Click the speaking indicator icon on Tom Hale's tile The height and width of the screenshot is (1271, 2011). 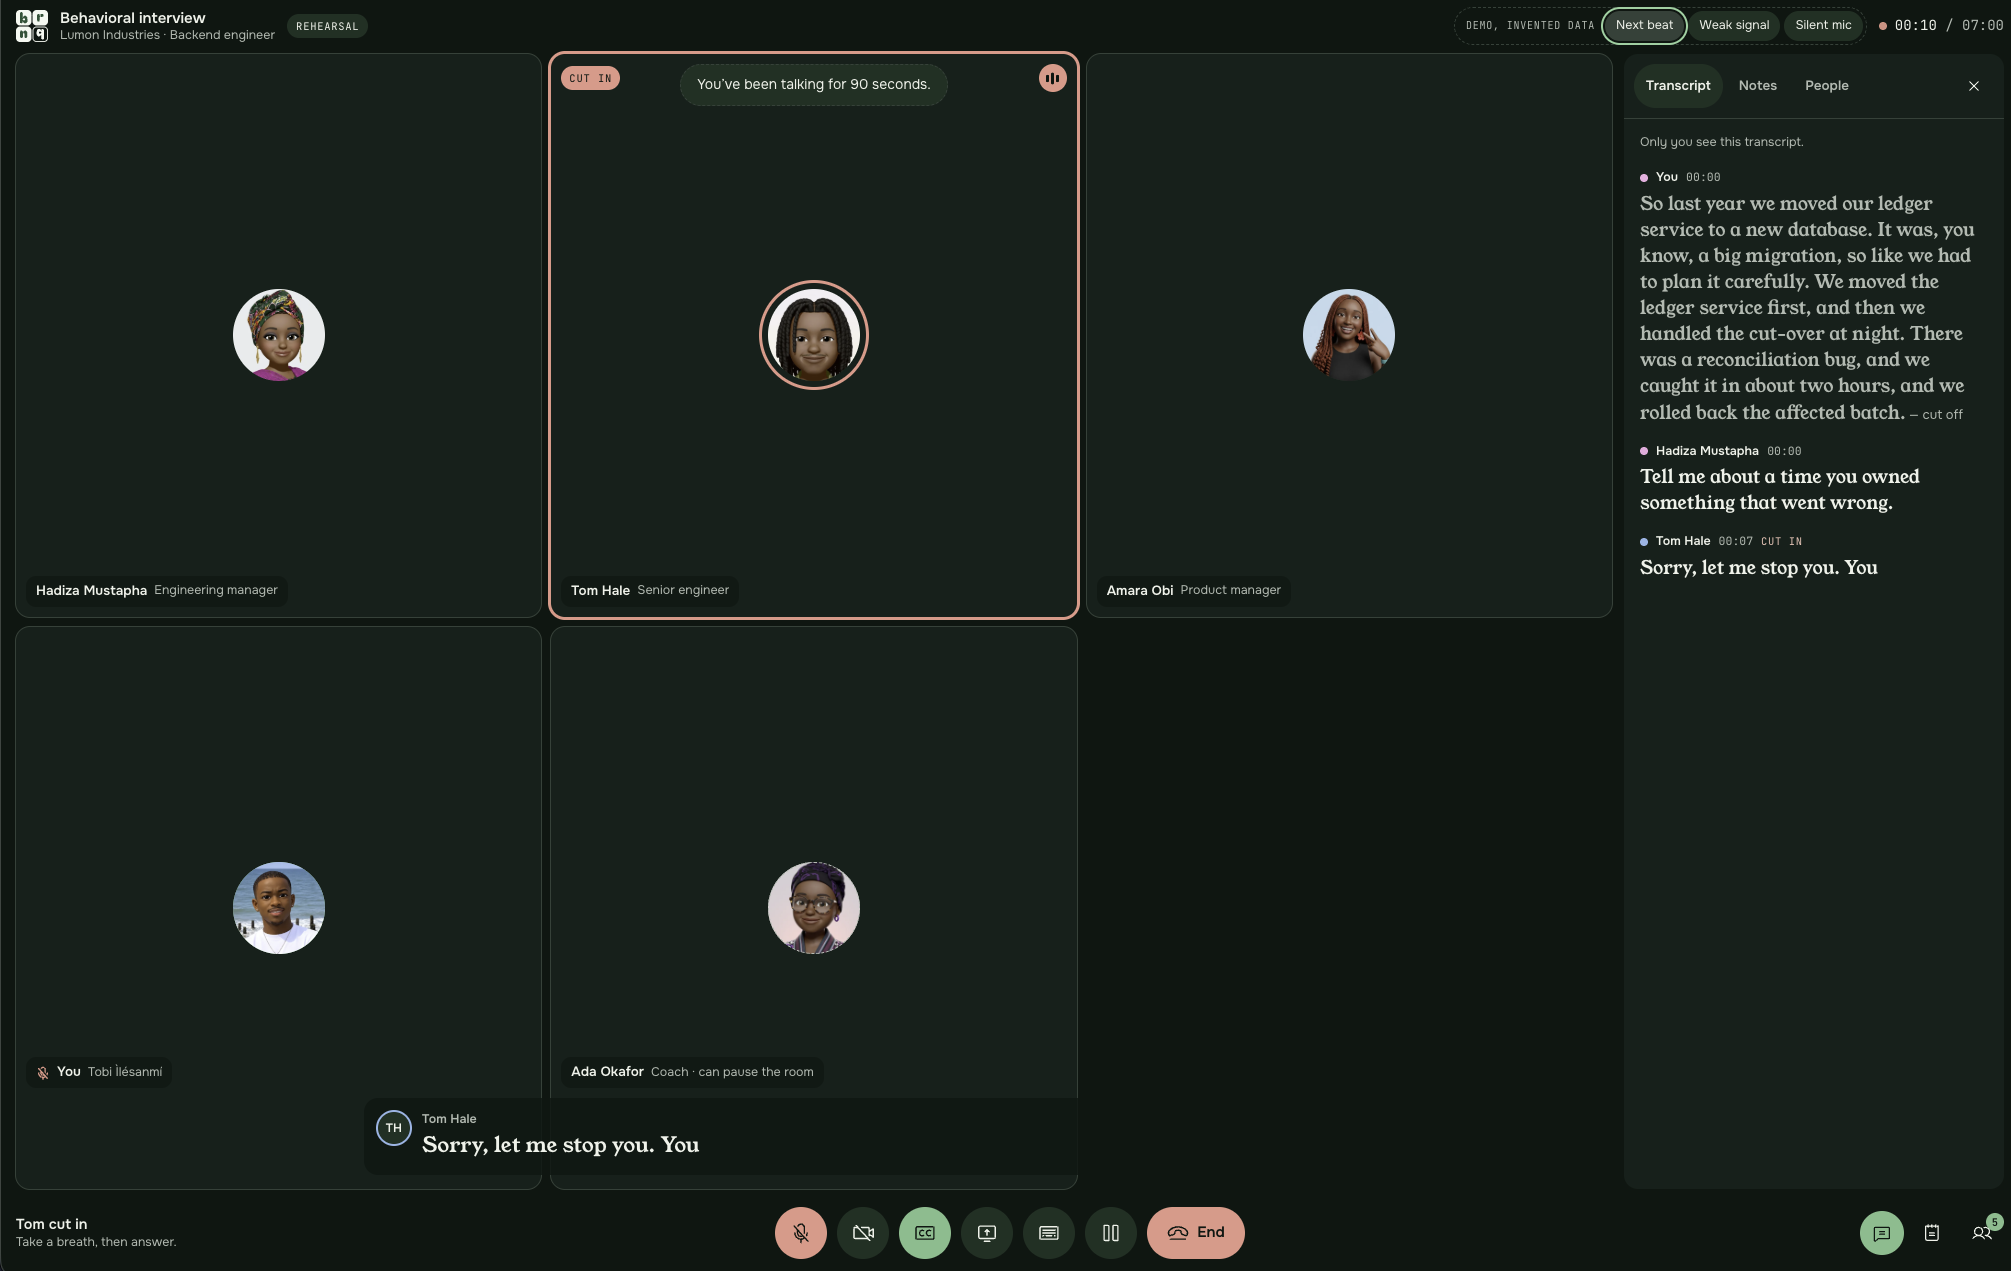click(x=1052, y=78)
